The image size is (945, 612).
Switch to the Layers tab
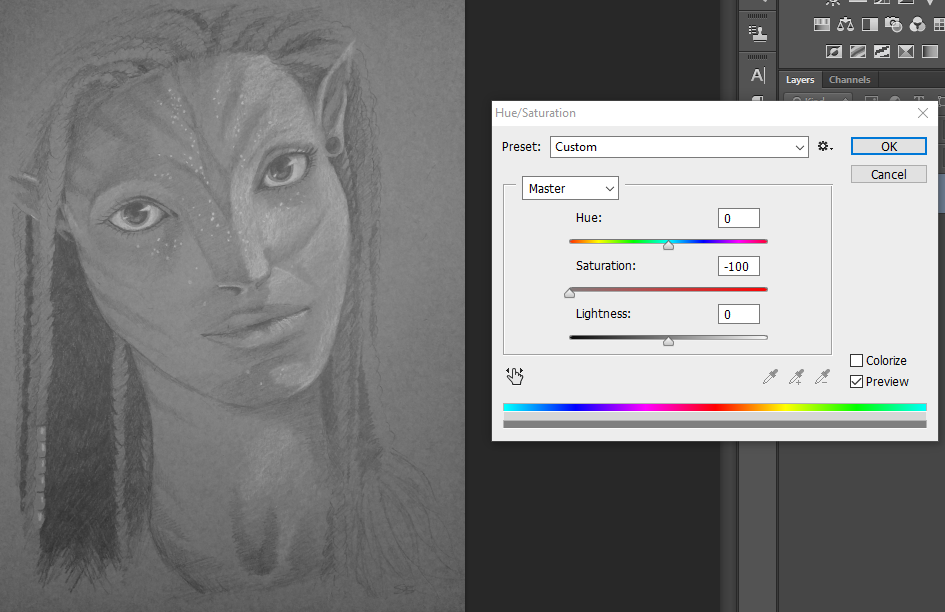coord(800,80)
